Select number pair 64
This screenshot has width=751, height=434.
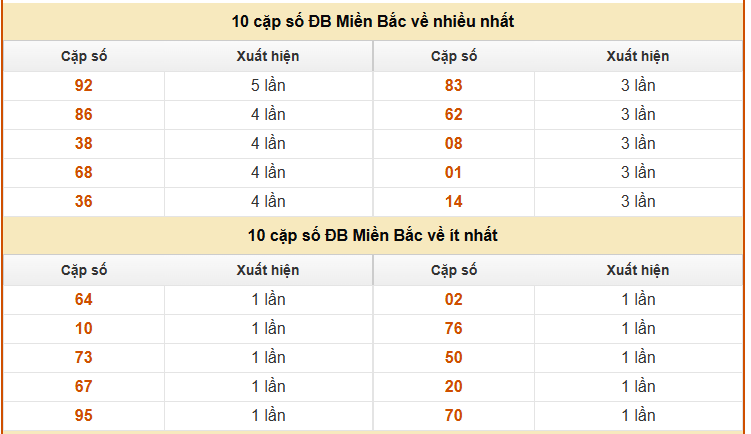pyautogui.click(x=84, y=300)
